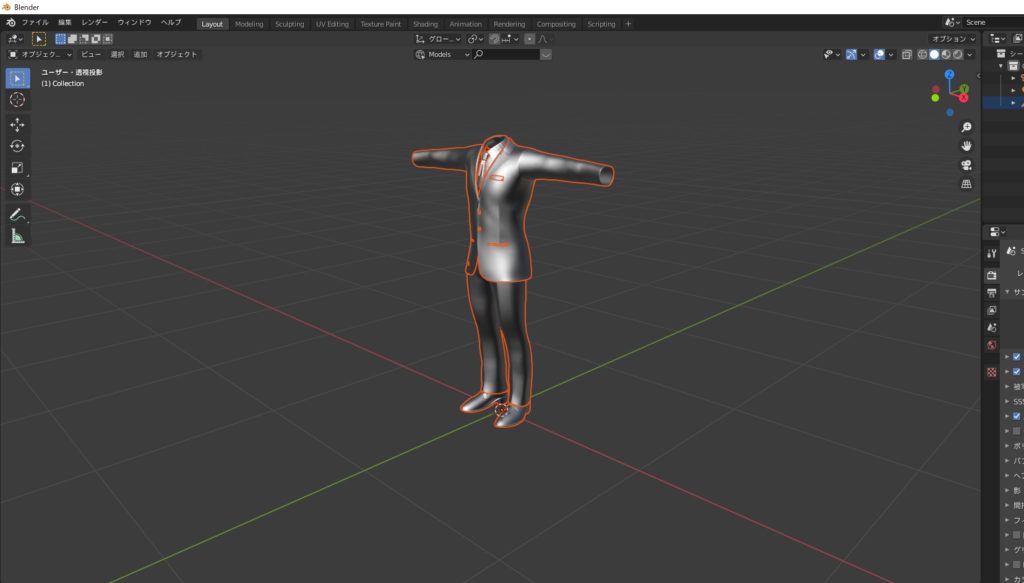Select the Scale tool
The width and height of the screenshot is (1024, 583).
pos(18,168)
